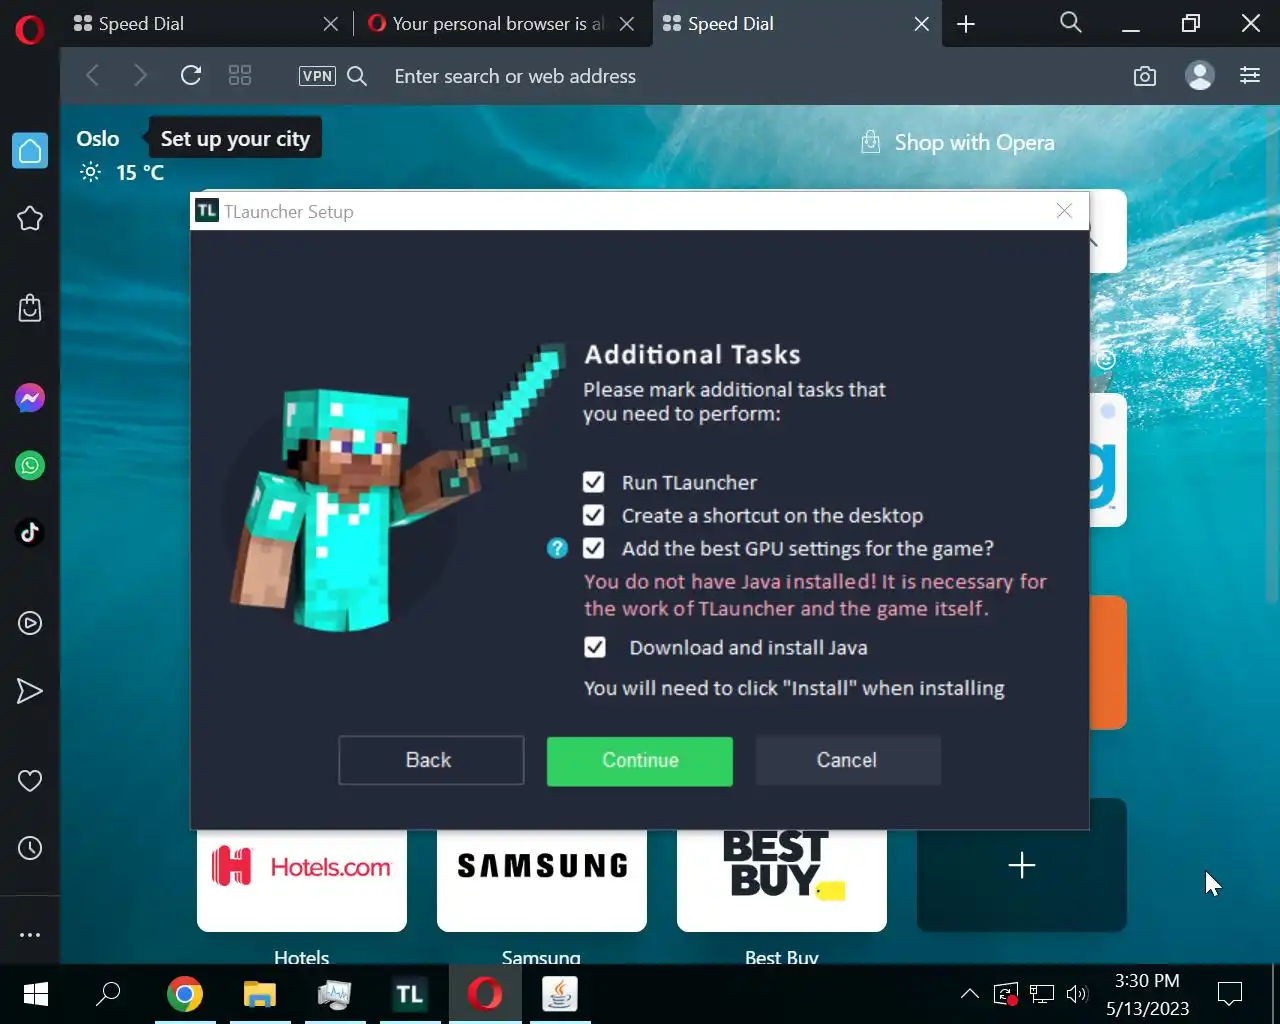Click the browser forward arrow
The width and height of the screenshot is (1280, 1024).
[x=140, y=75]
